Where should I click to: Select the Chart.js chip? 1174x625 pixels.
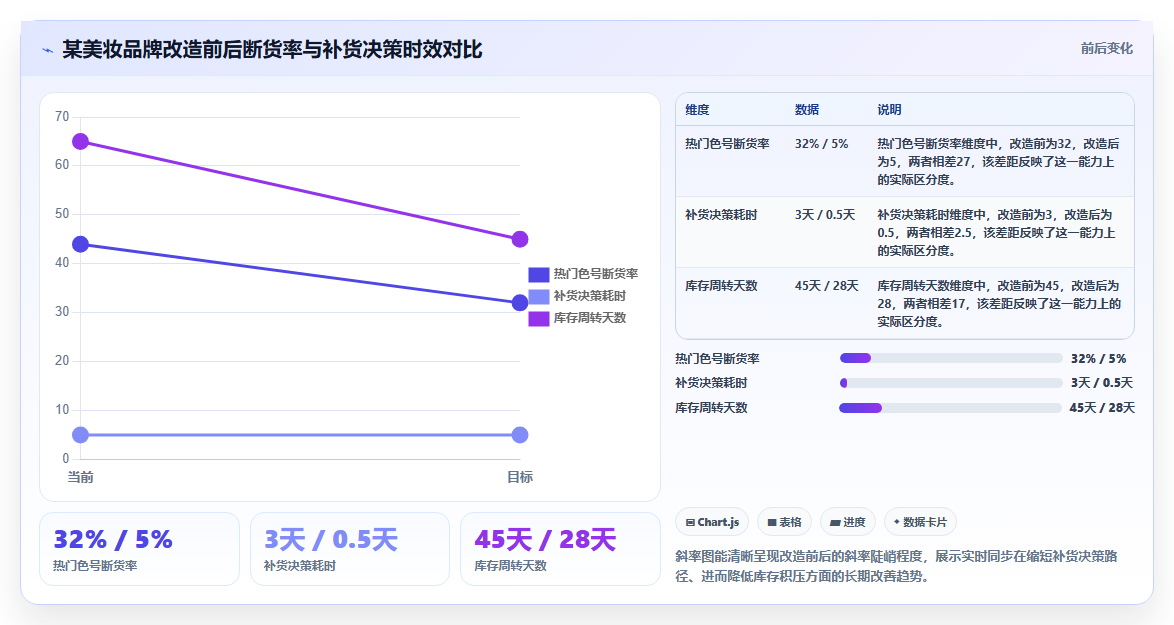coord(713,522)
